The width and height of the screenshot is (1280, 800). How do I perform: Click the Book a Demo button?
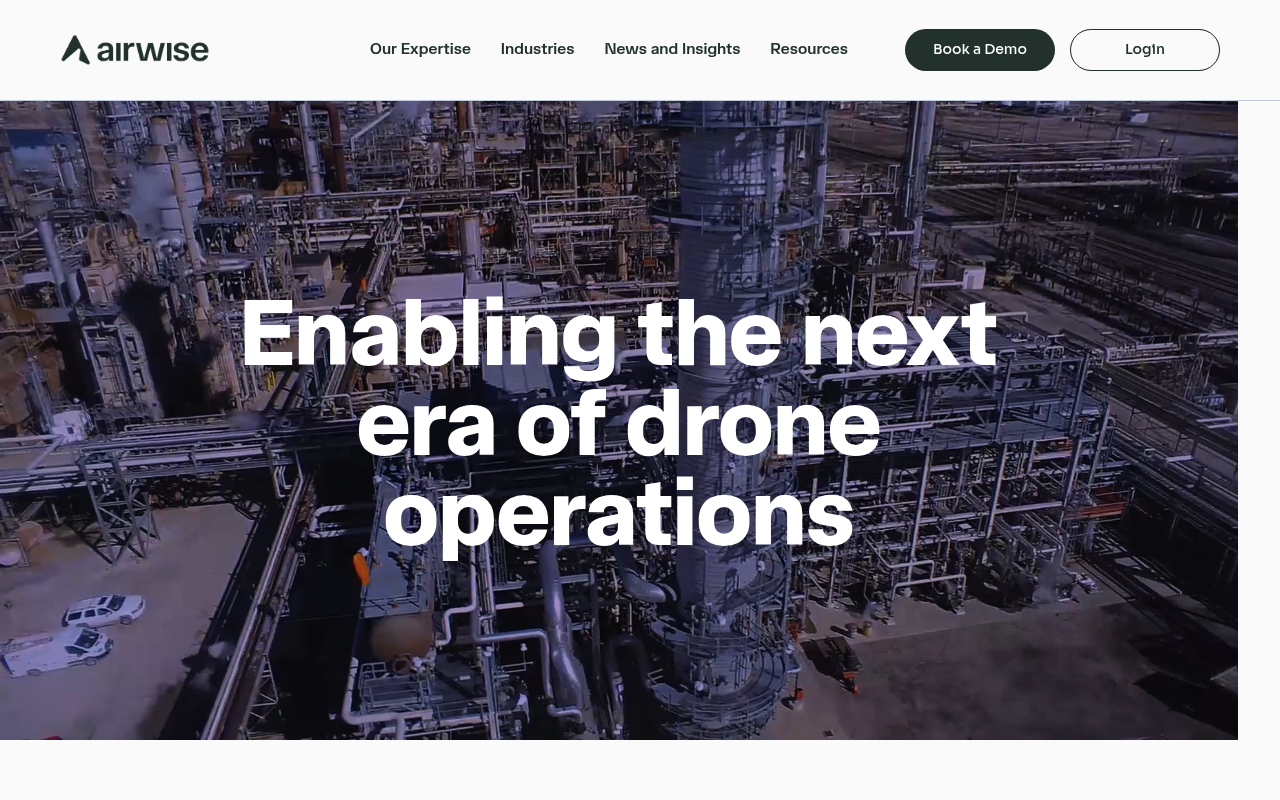980,50
